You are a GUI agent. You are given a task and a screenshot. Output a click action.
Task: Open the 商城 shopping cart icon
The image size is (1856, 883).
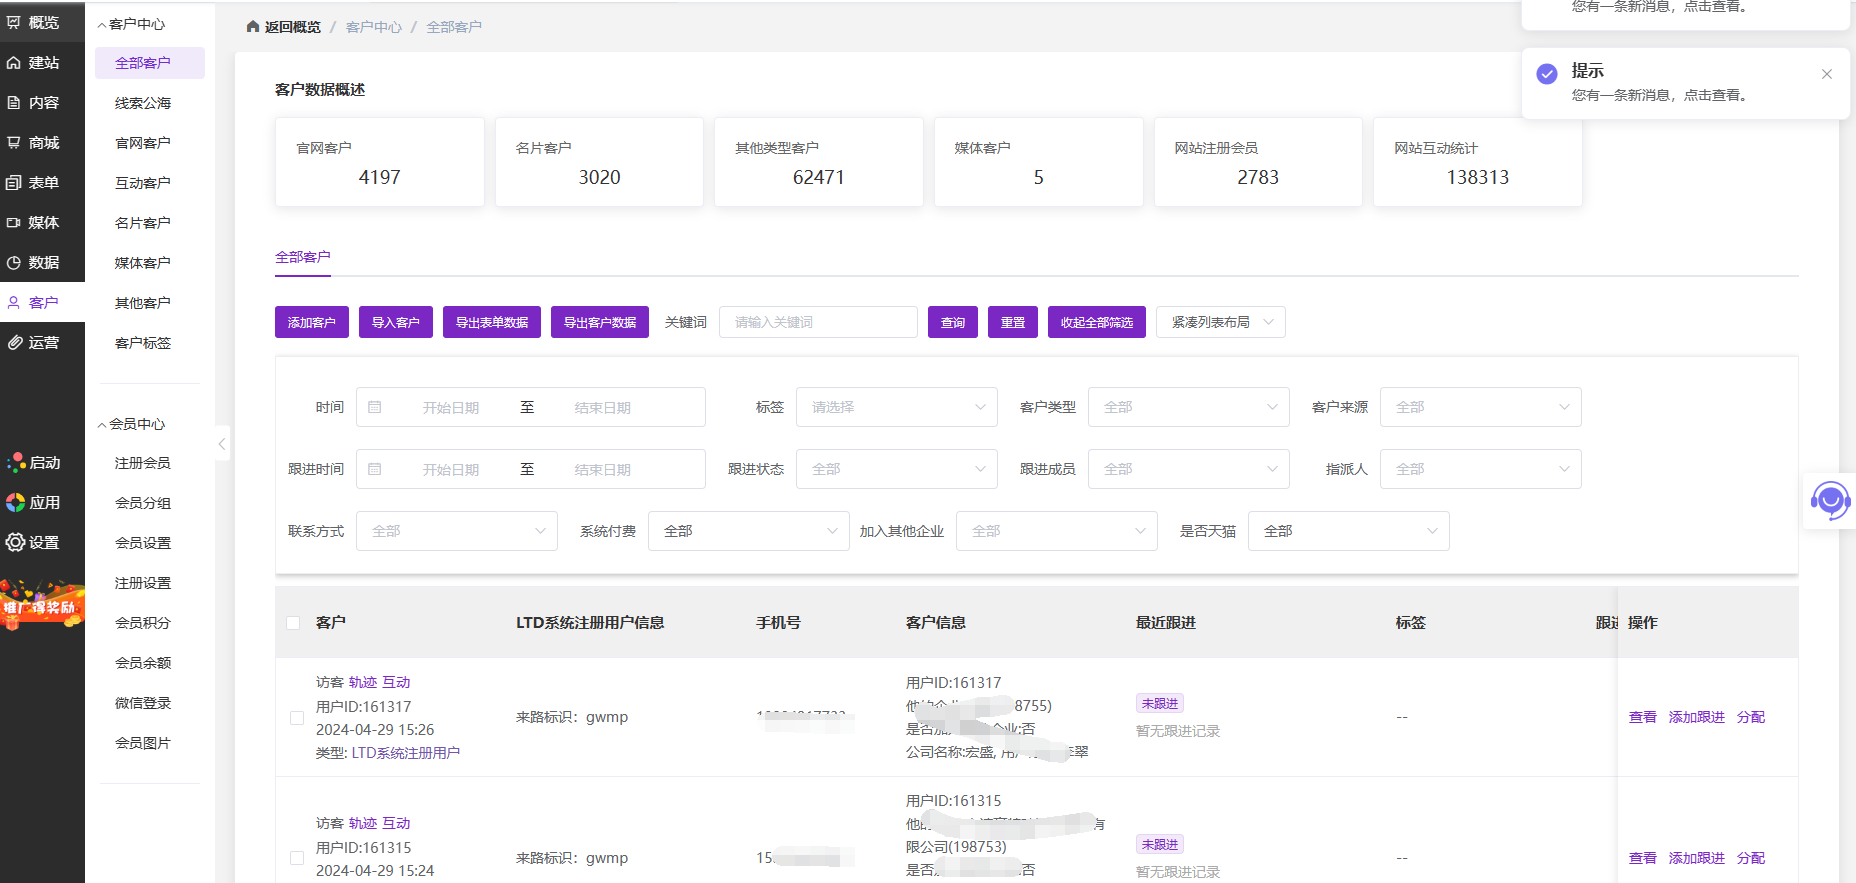coord(14,143)
